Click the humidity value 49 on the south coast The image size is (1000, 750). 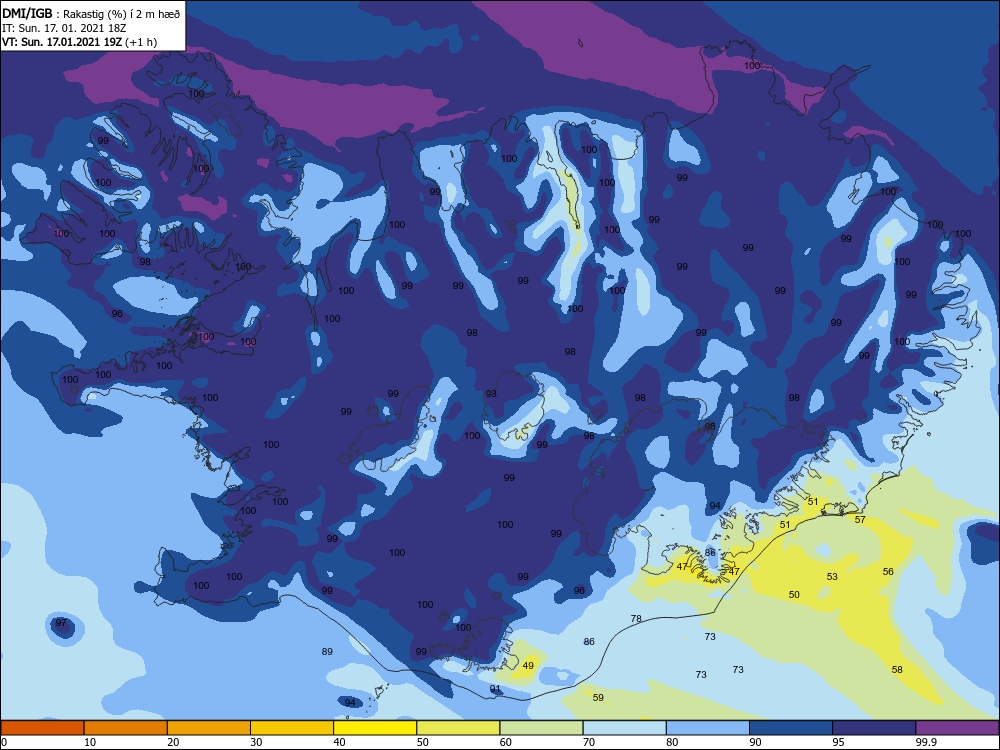coord(528,666)
